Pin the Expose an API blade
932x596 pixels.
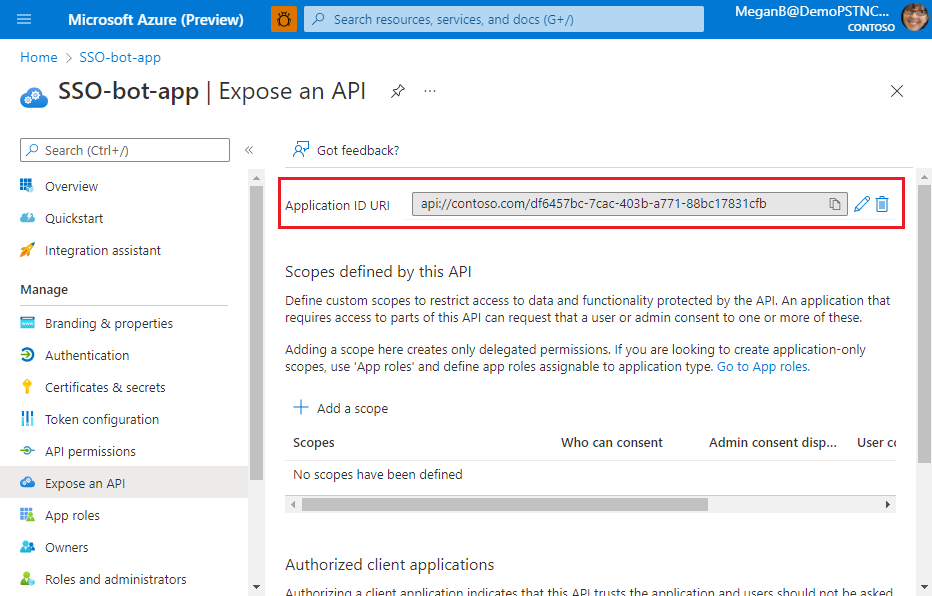pos(398,91)
